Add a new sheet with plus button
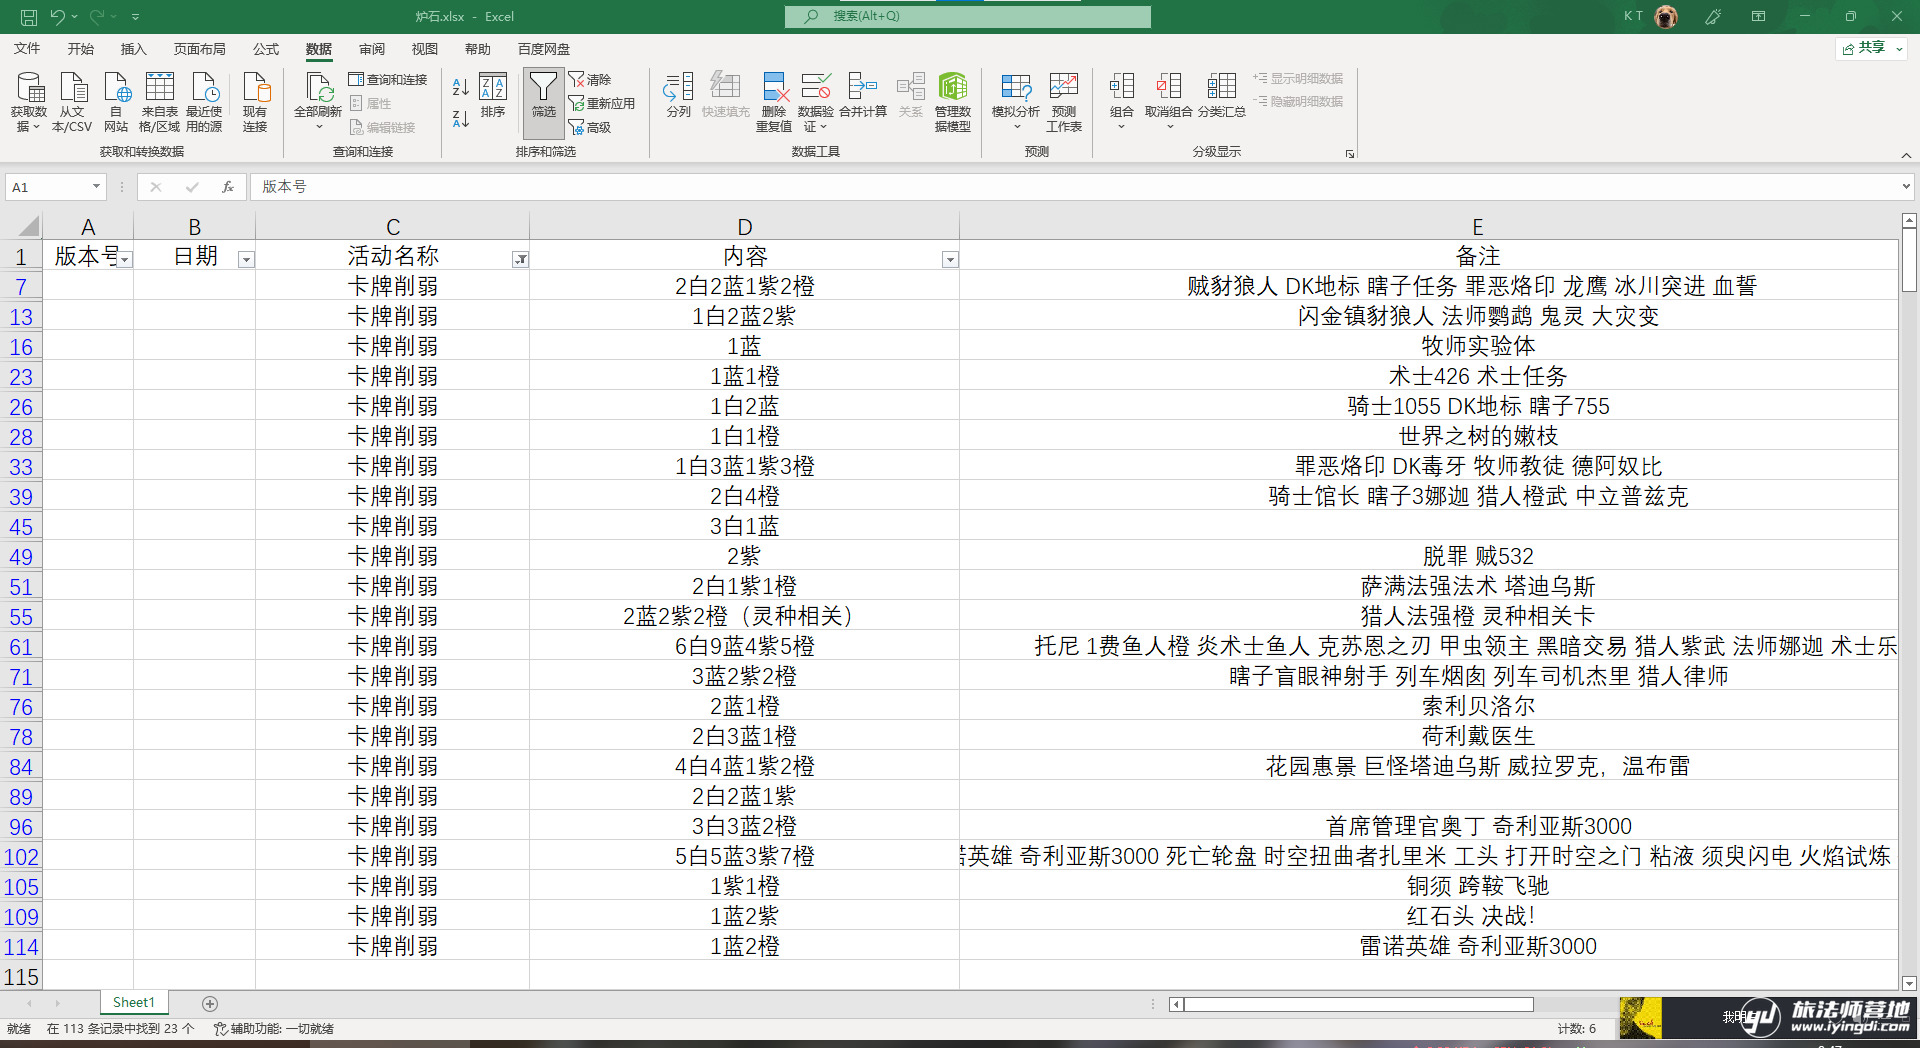The width and height of the screenshot is (1920, 1048). (210, 1003)
